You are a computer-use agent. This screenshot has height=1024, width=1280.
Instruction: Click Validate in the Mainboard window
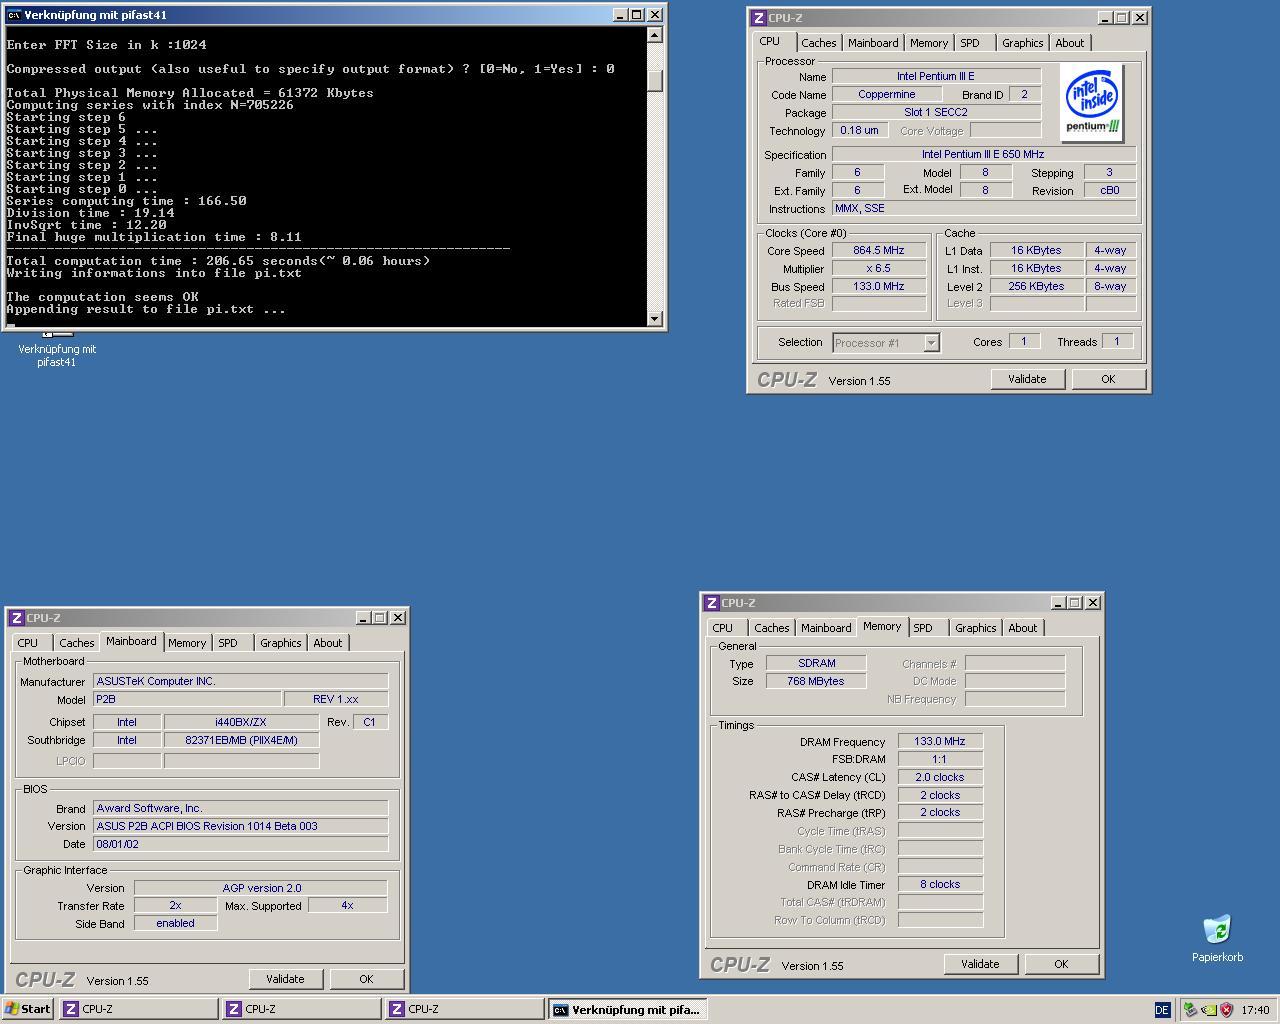[x=285, y=979]
